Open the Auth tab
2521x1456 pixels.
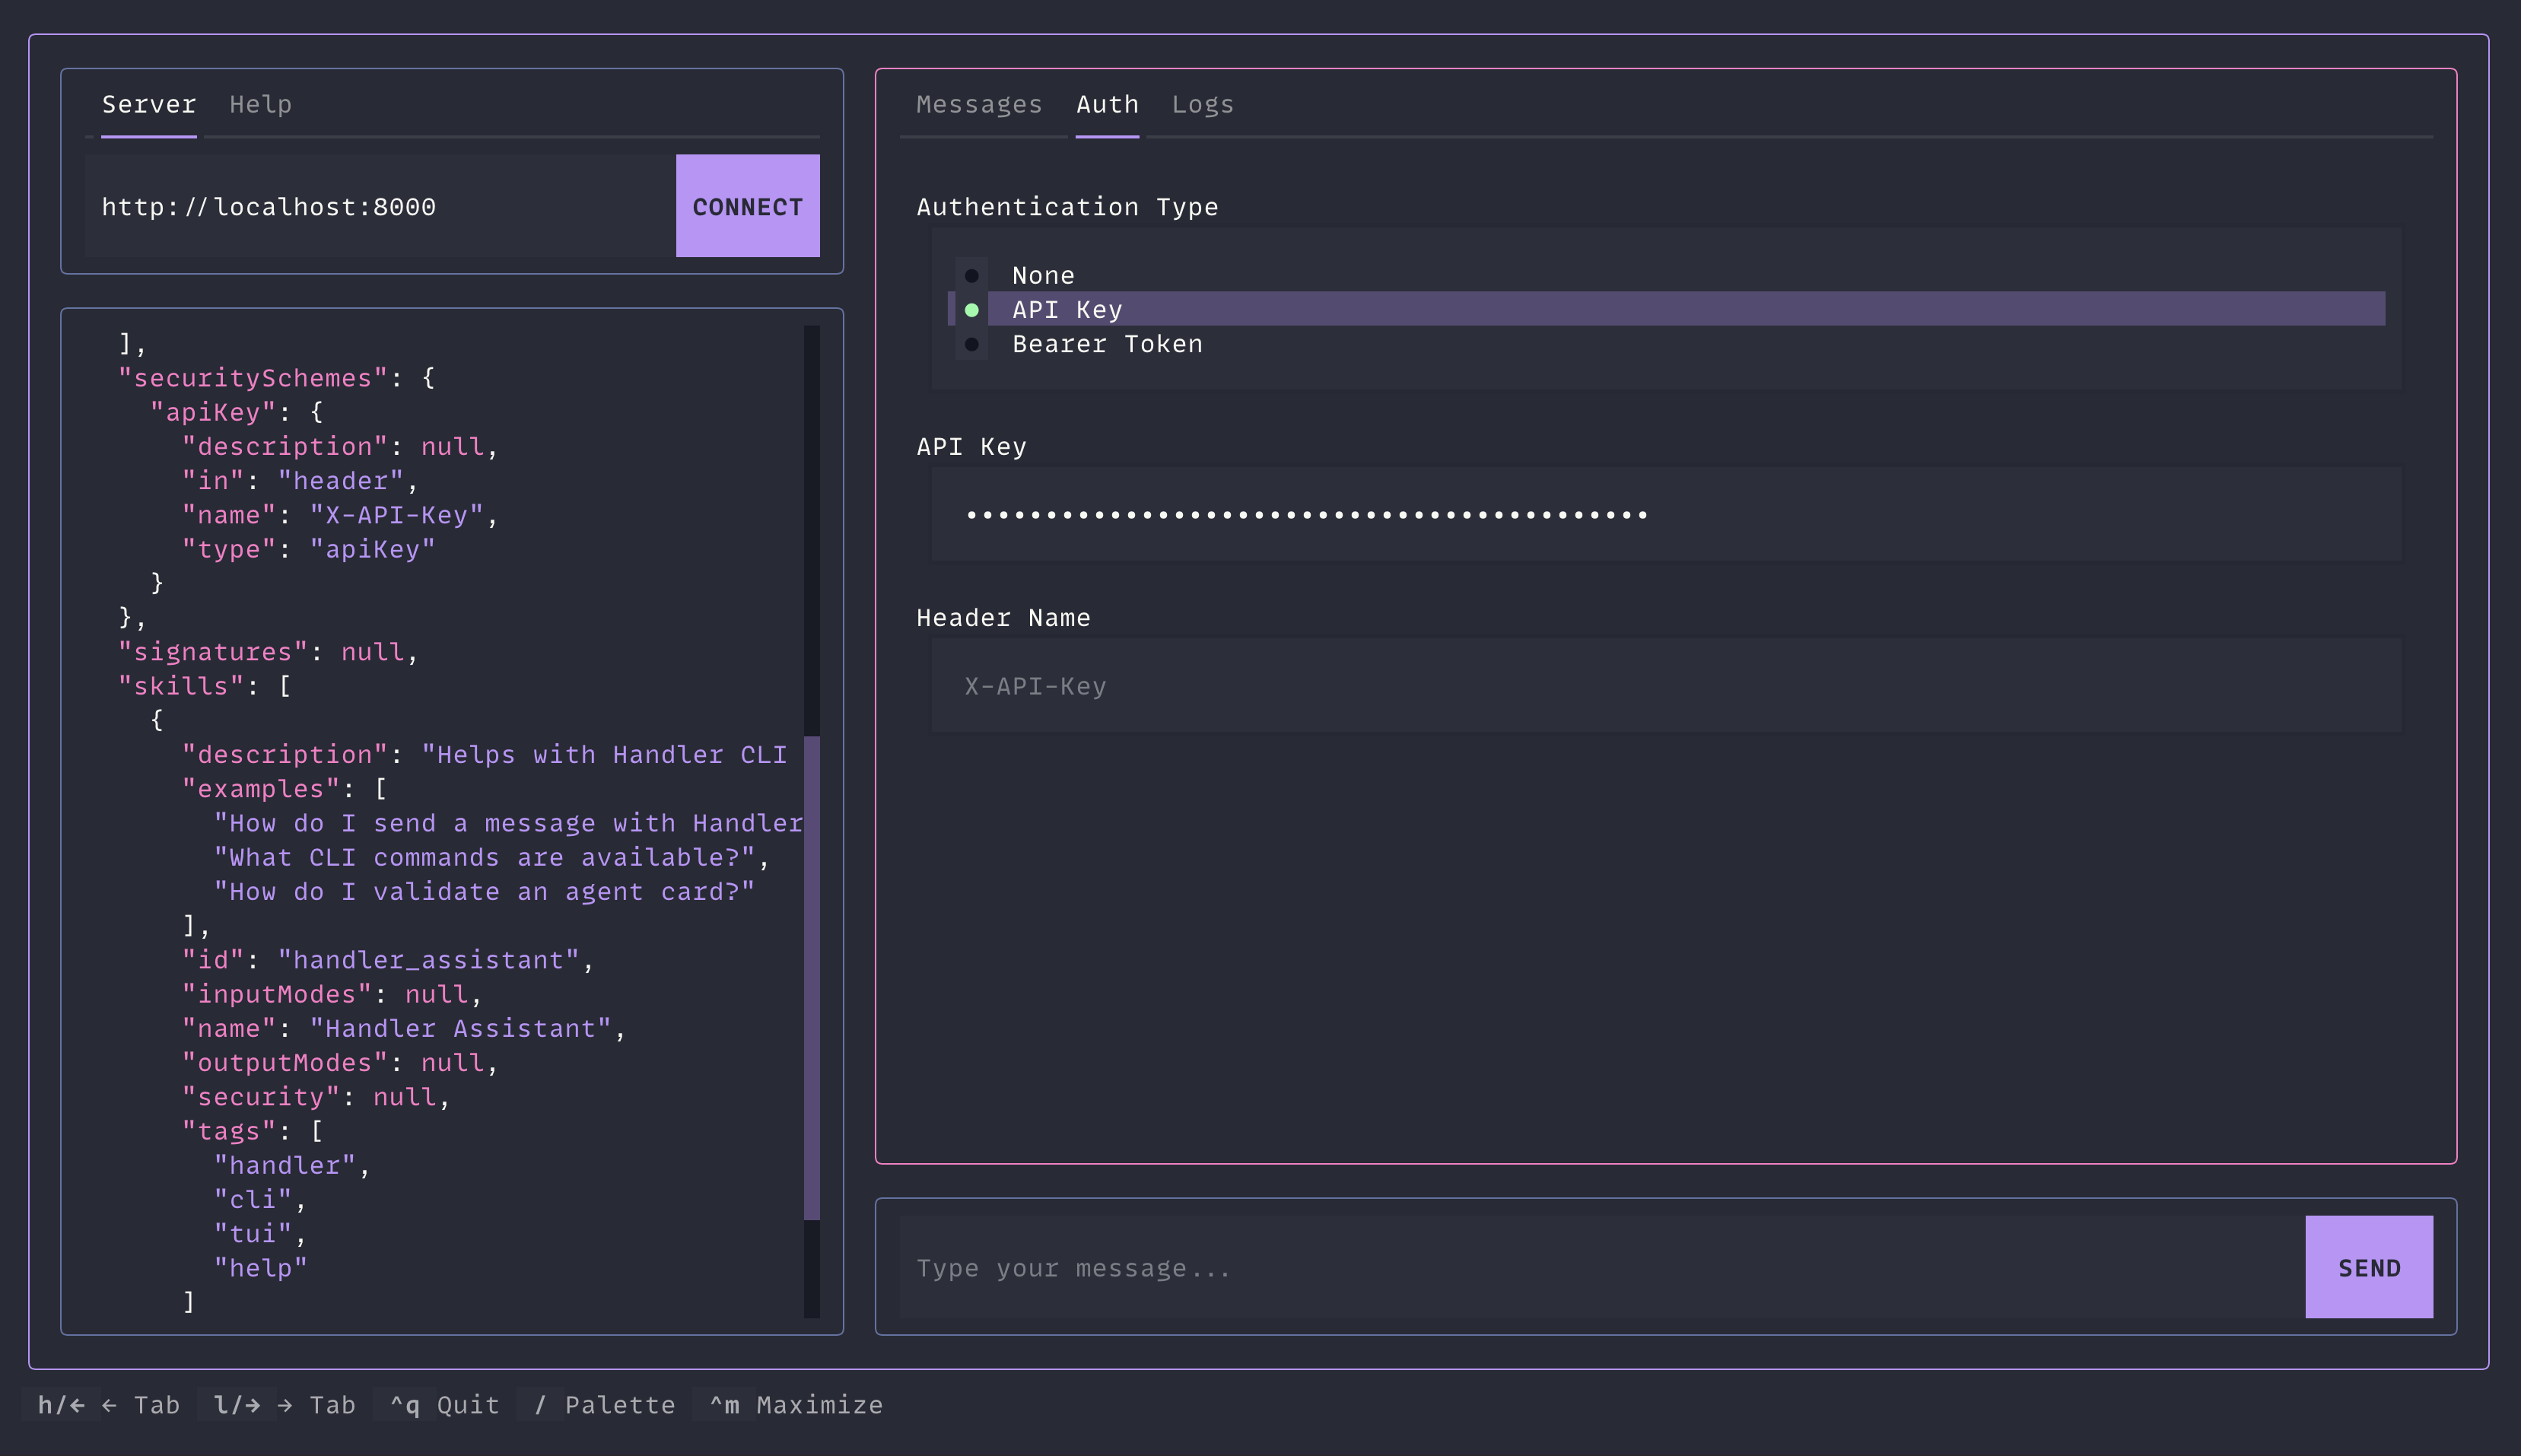[1106, 104]
